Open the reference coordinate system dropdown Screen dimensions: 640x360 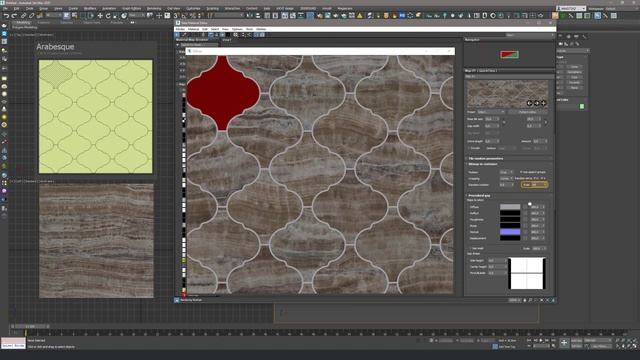(x=137, y=16)
